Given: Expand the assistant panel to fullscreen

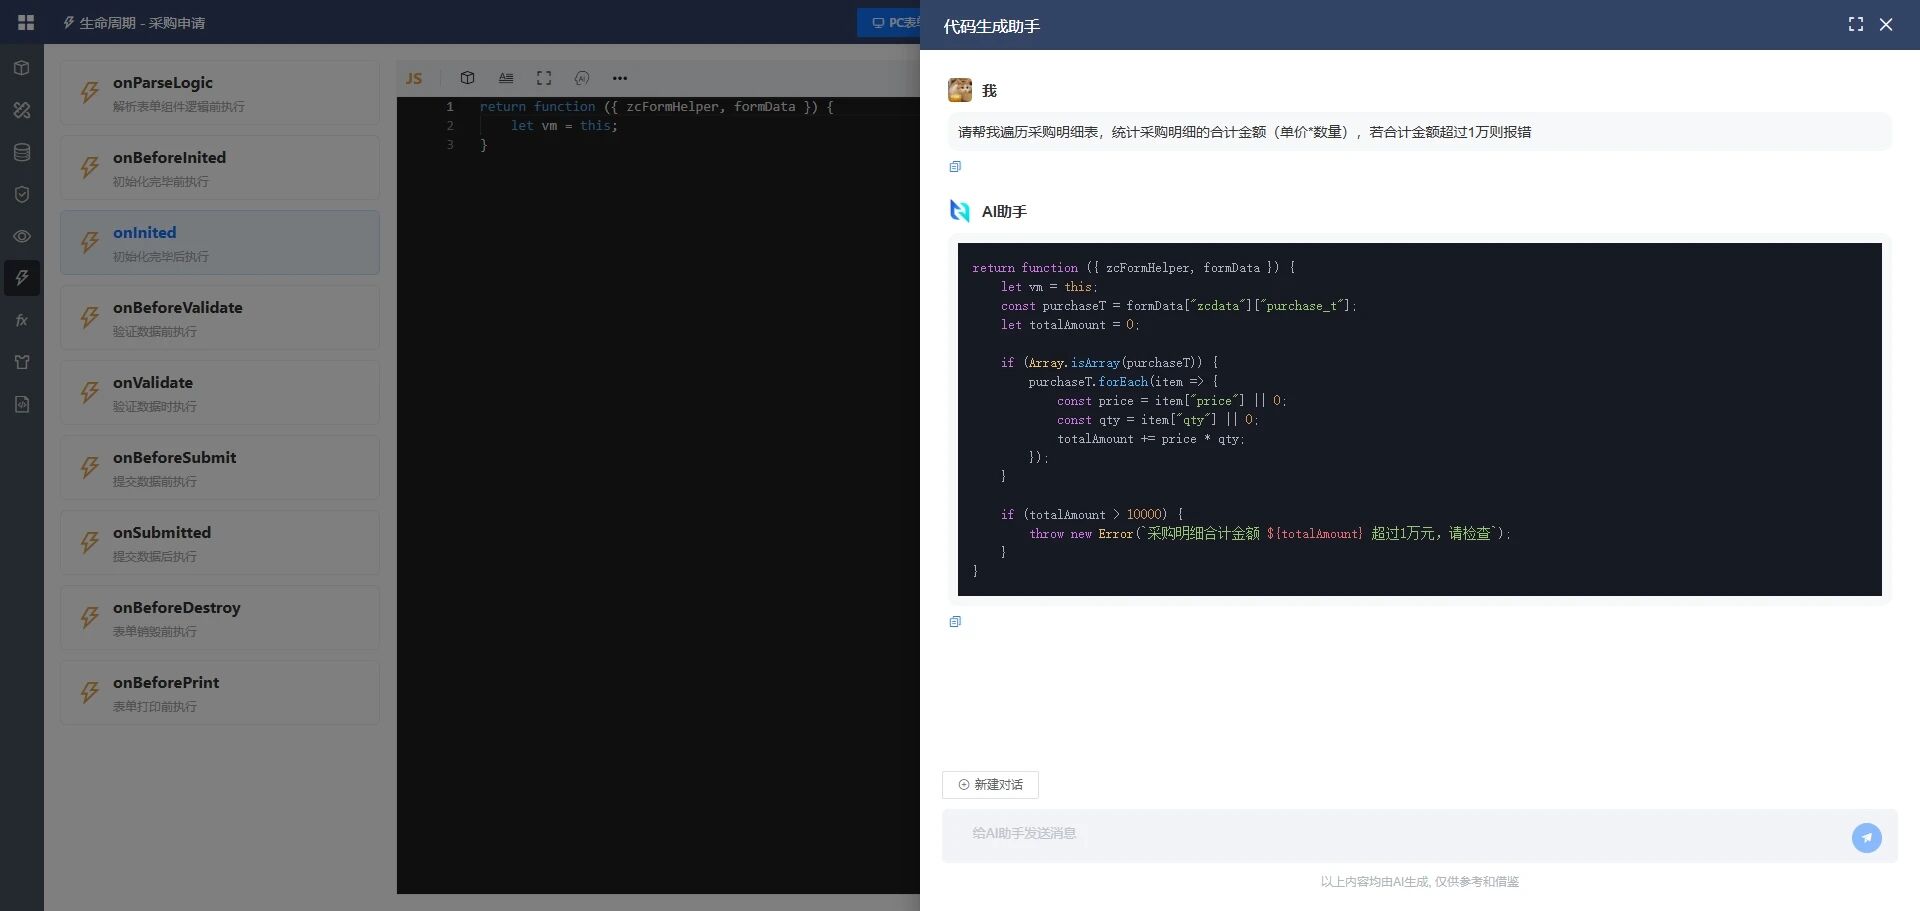Looking at the screenshot, I should pos(1855,24).
